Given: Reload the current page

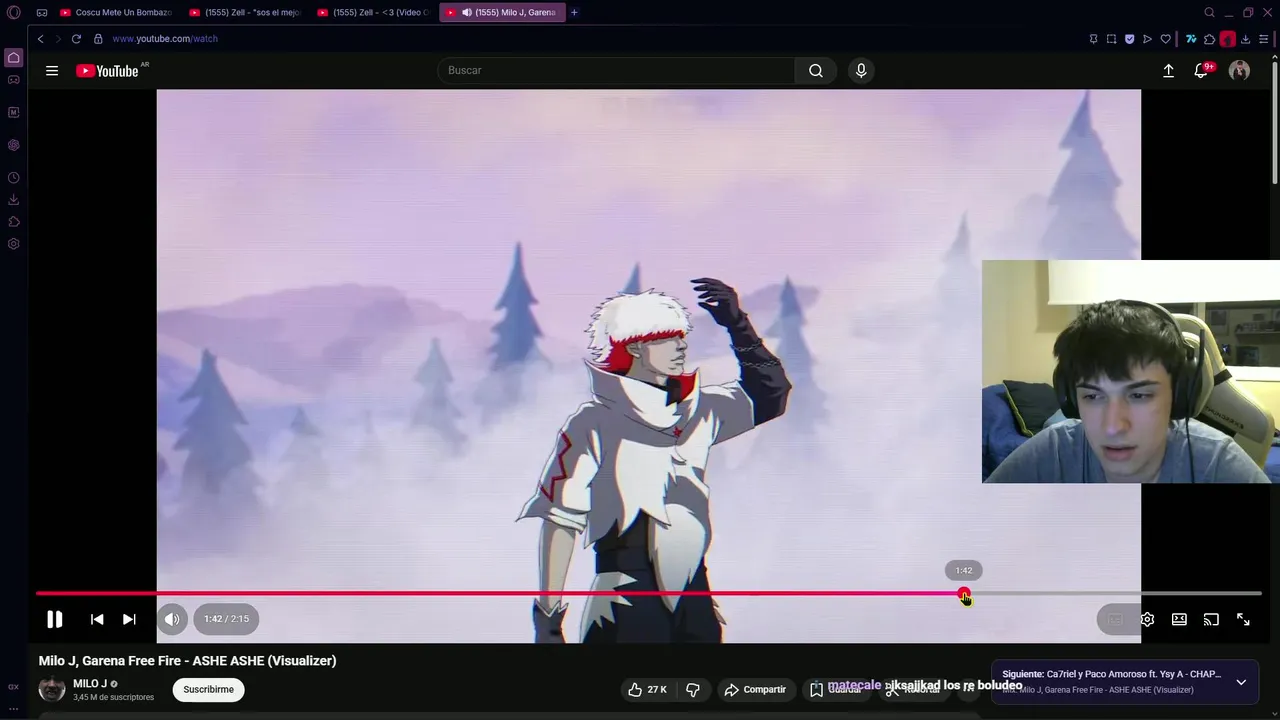Looking at the screenshot, I should point(76,38).
